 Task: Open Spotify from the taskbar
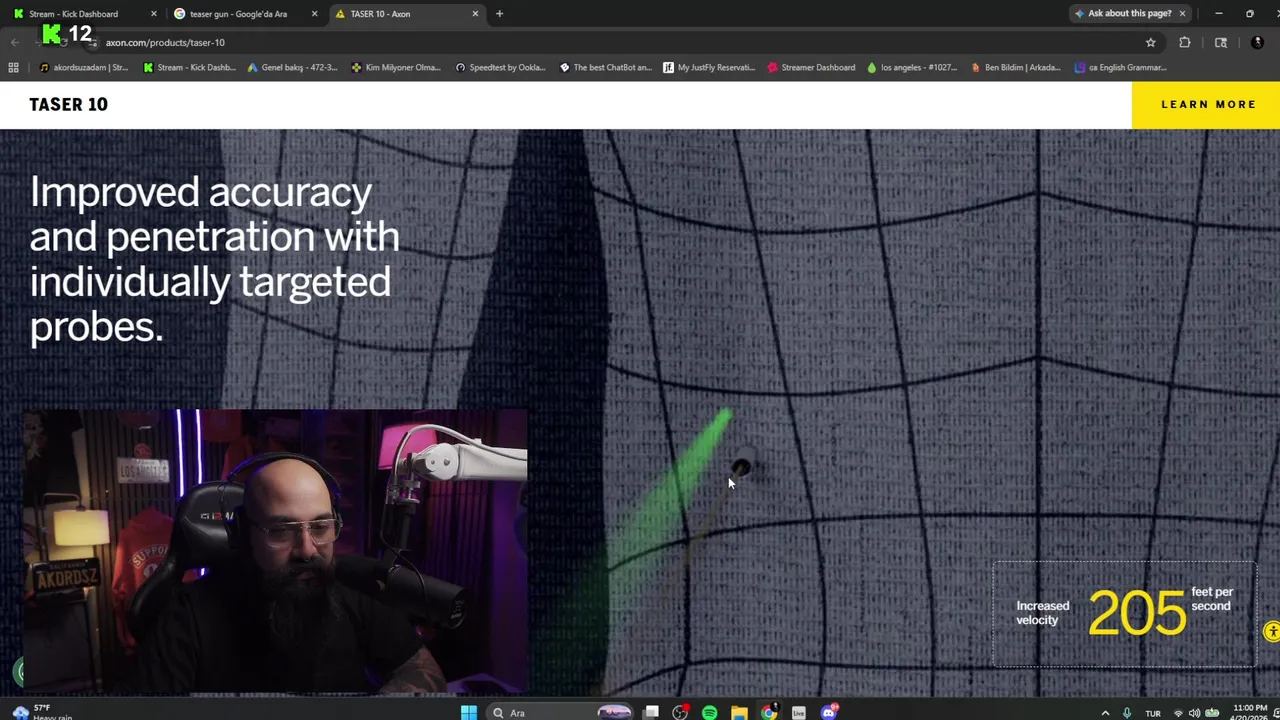tap(709, 712)
